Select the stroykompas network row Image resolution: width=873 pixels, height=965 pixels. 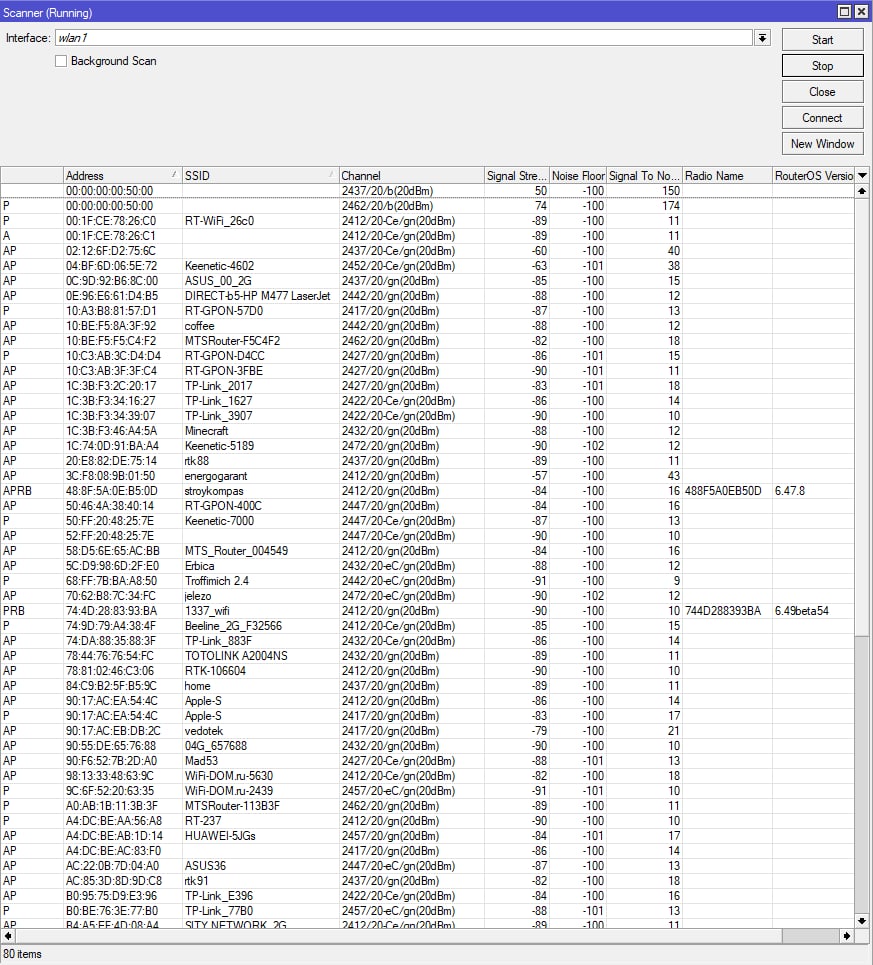[427, 491]
